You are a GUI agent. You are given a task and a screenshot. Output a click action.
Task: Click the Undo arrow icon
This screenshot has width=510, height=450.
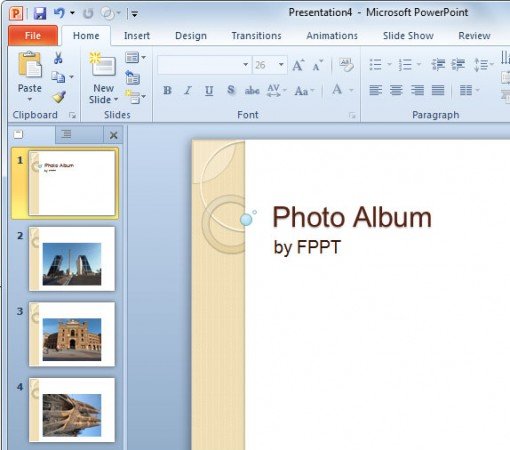[x=59, y=13]
